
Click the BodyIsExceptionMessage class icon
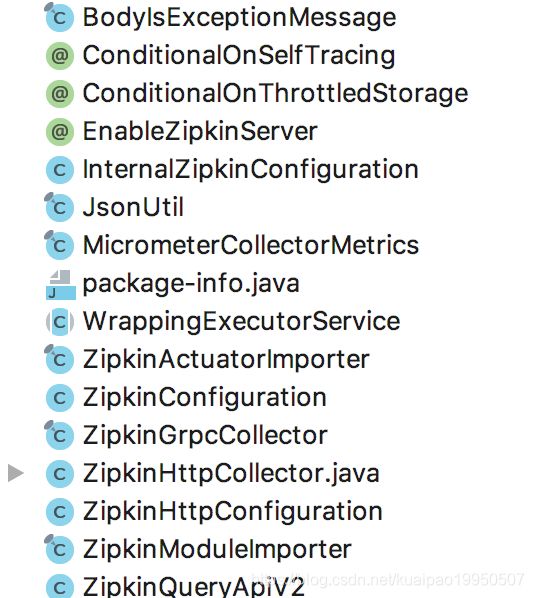coord(59,17)
